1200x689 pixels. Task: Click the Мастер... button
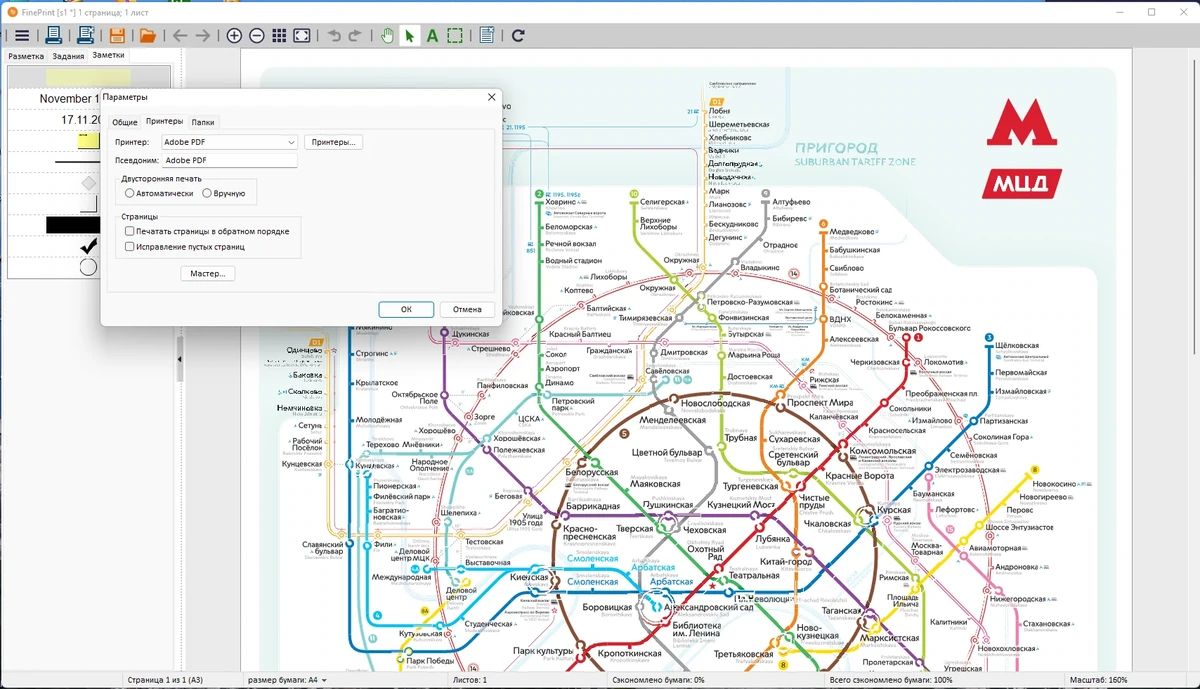[208, 273]
